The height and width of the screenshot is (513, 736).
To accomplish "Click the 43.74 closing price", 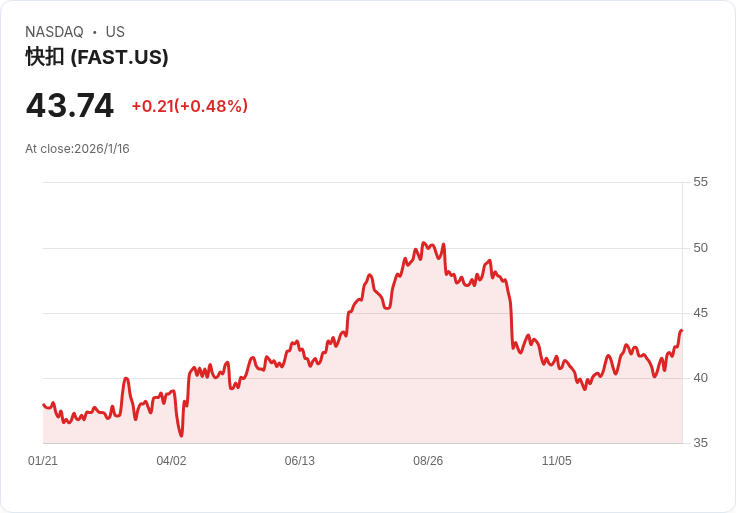I will [70, 106].
